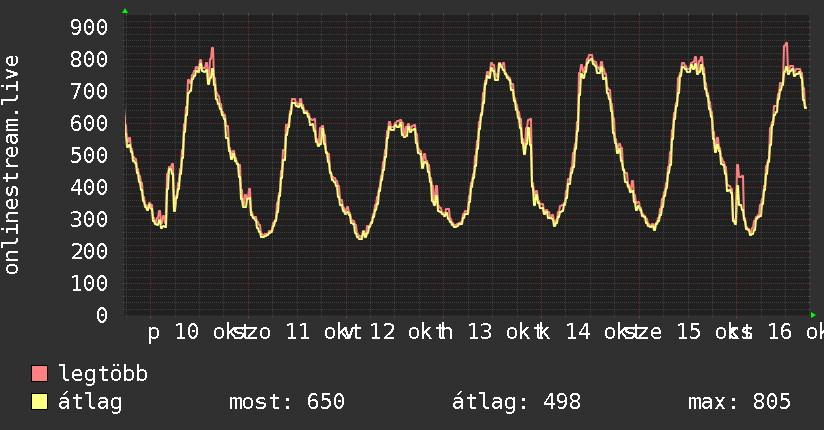Click the 'p 10' date label

tap(173, 332)
